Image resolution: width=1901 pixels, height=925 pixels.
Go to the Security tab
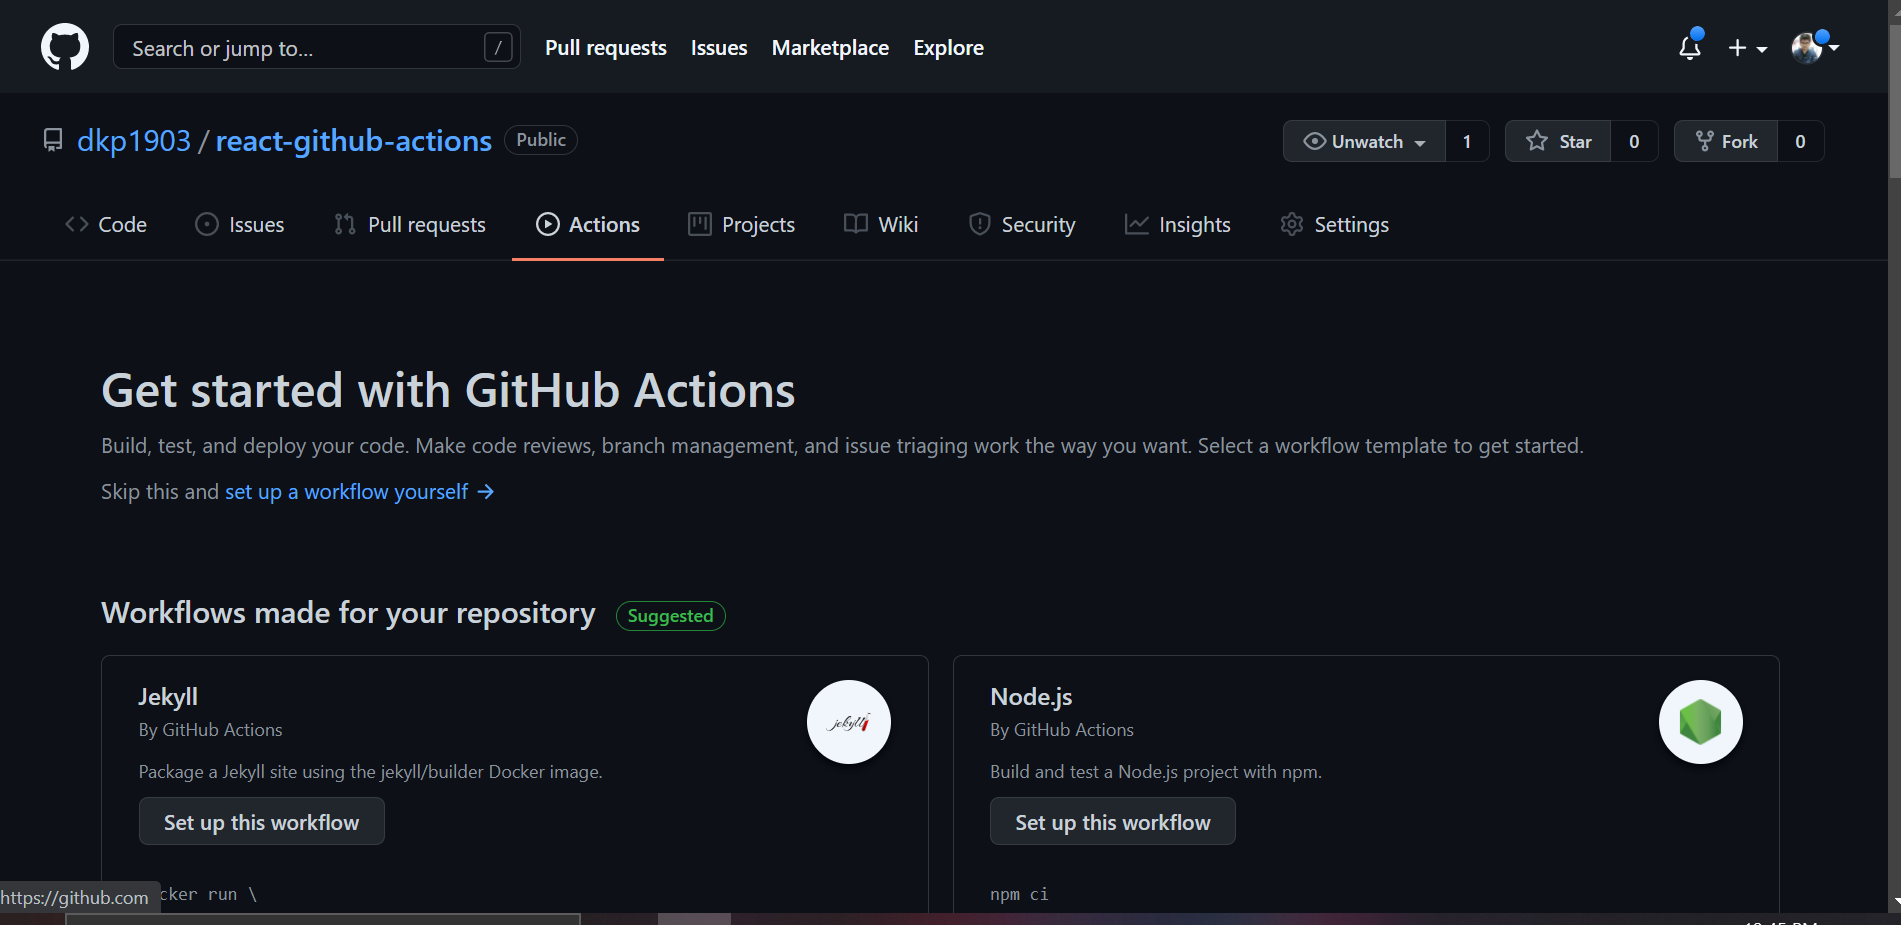click(x=1022, y=224)
